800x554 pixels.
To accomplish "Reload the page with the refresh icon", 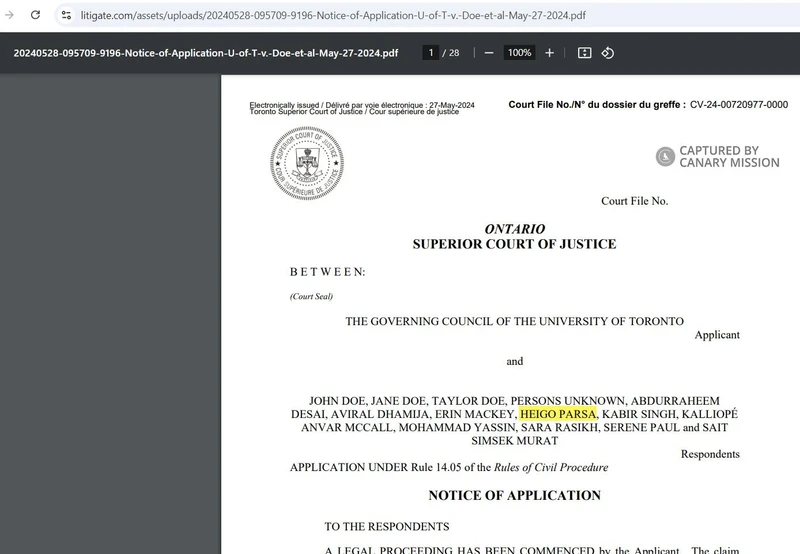I will click(x=35, y=15).
